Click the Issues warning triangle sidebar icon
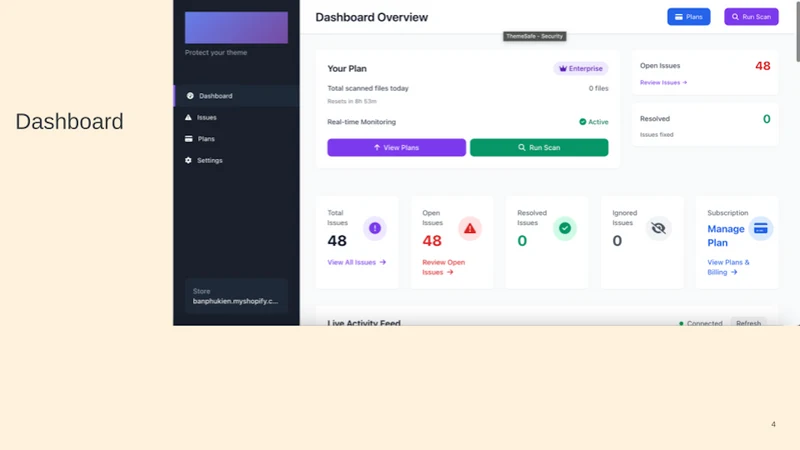Viewport: 800px width, 450px height. [x=188, y=117]
